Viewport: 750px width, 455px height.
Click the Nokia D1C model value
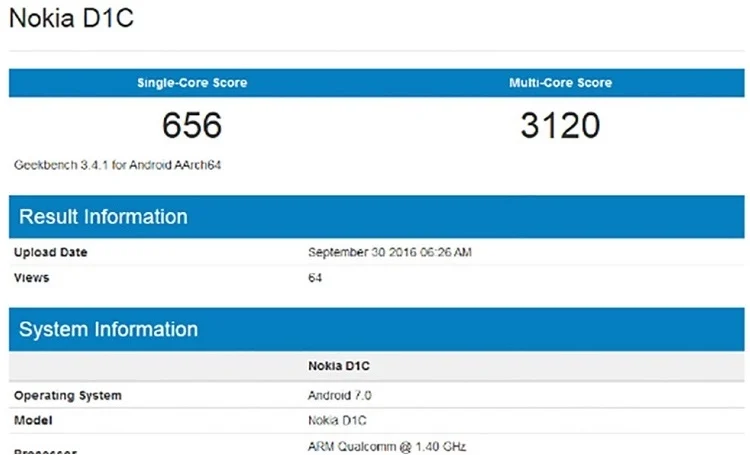[x=337, y=421]
